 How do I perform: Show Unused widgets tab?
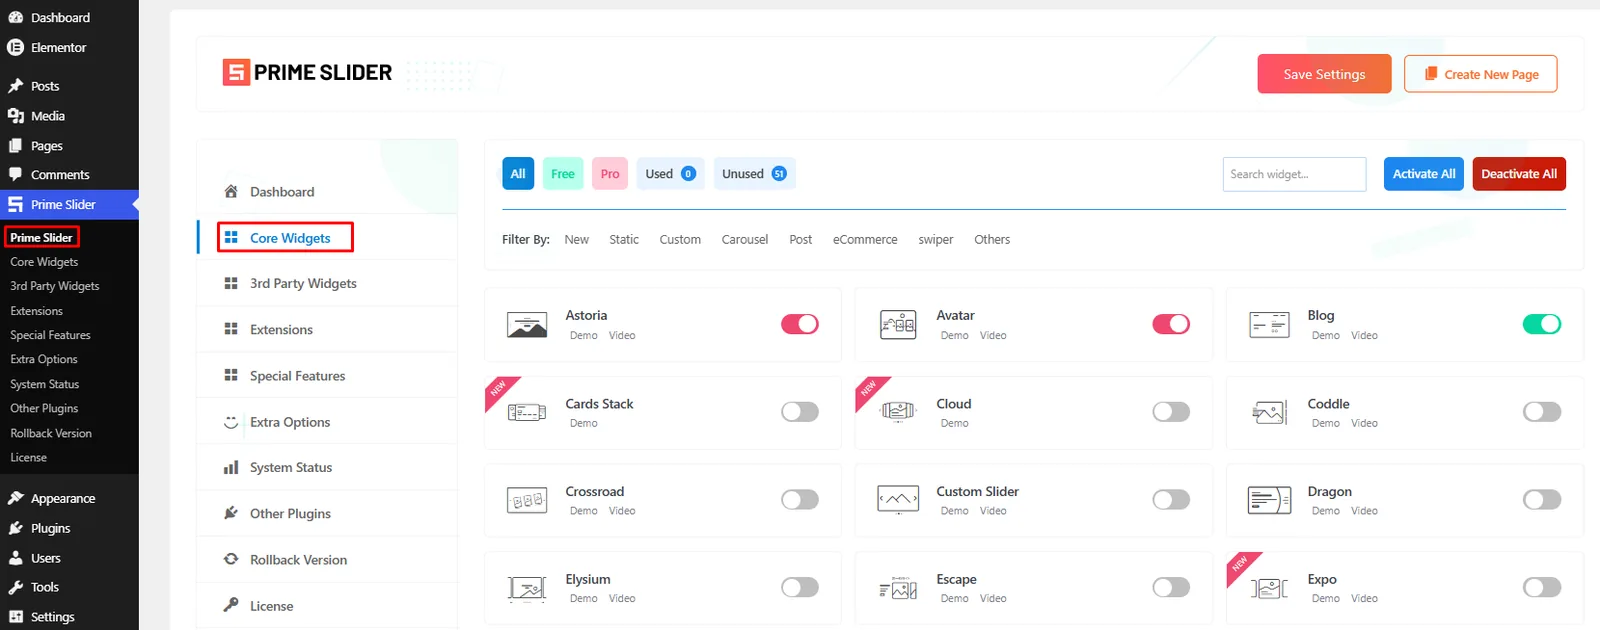pyautogui.click(x=754, y=173)
